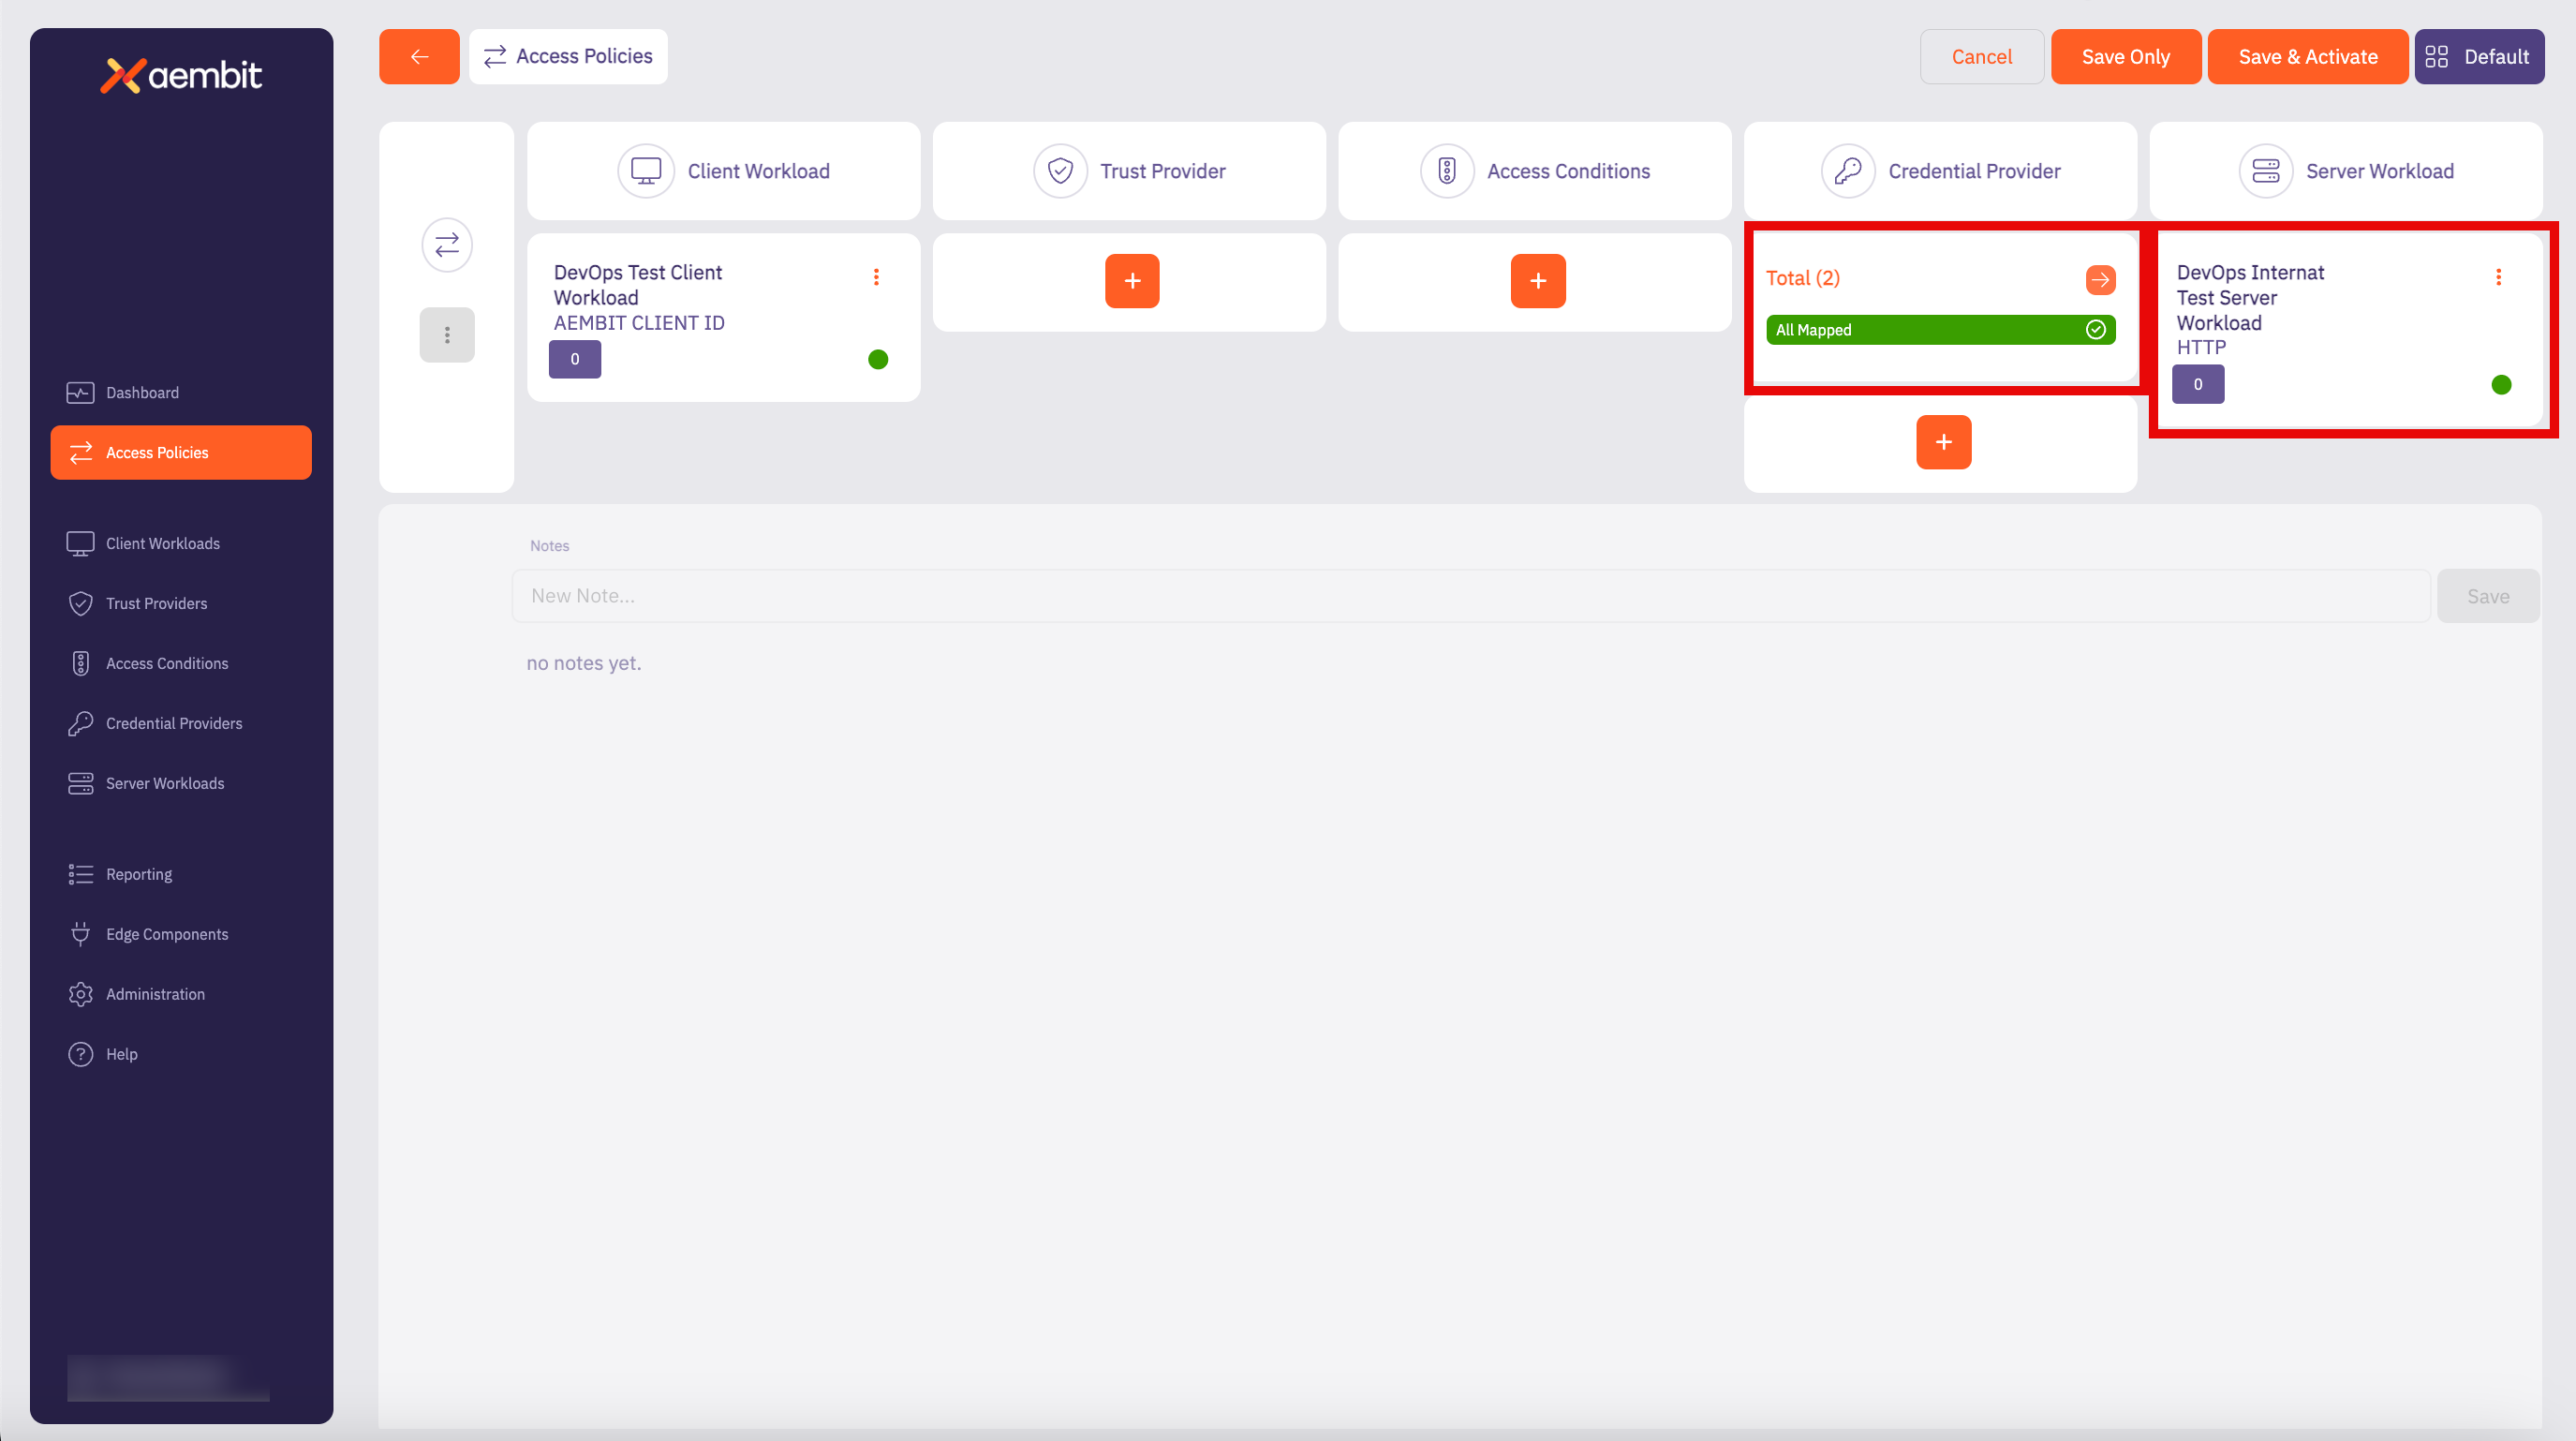The width and height of the screenshot is (2576, 1441).
Task: Click the Aembit logo
Action: (181, 75)
